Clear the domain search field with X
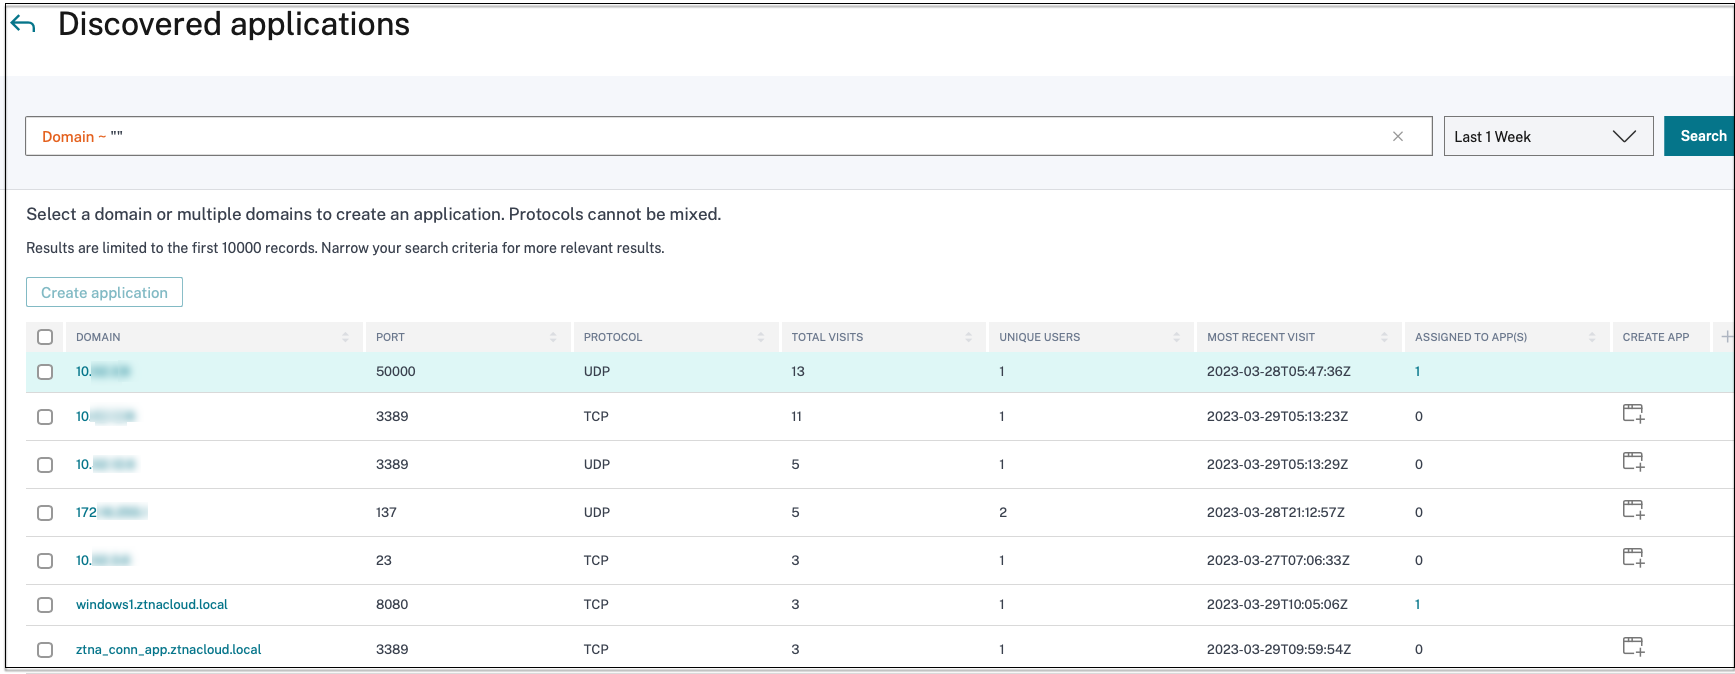 click(1397, 137)
